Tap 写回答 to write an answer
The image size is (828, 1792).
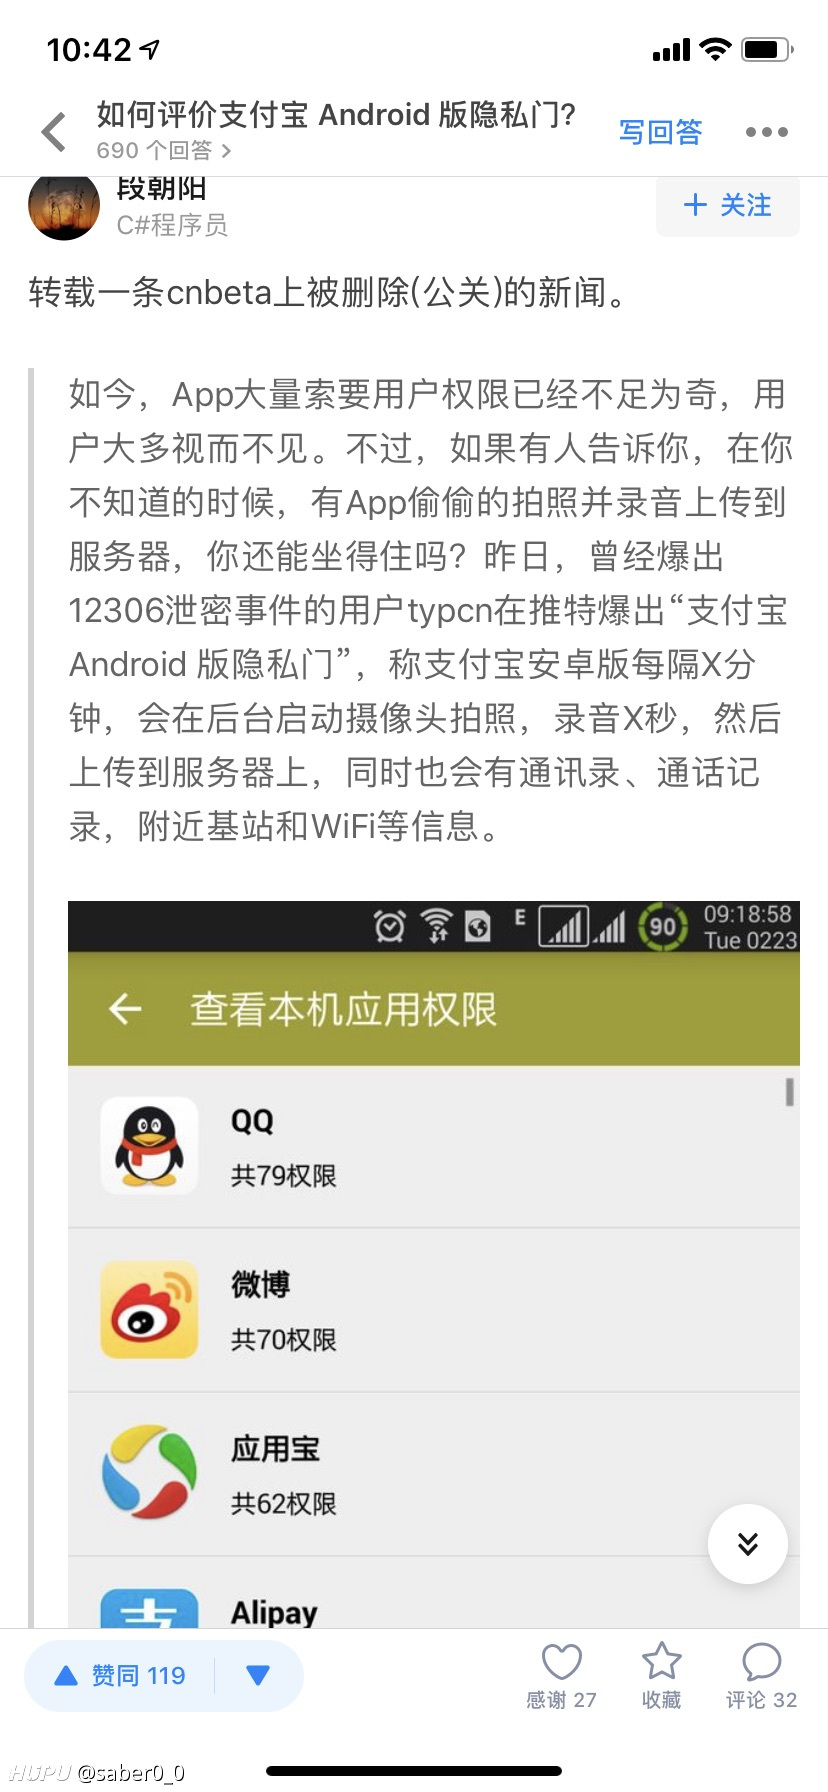pyautogui.click(x=660, y=132)
